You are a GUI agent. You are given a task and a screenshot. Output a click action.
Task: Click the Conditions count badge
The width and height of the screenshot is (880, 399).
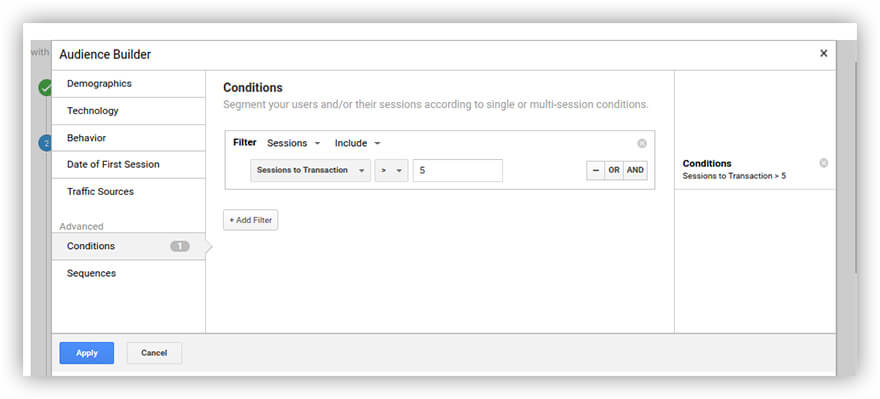pos(180,246)
